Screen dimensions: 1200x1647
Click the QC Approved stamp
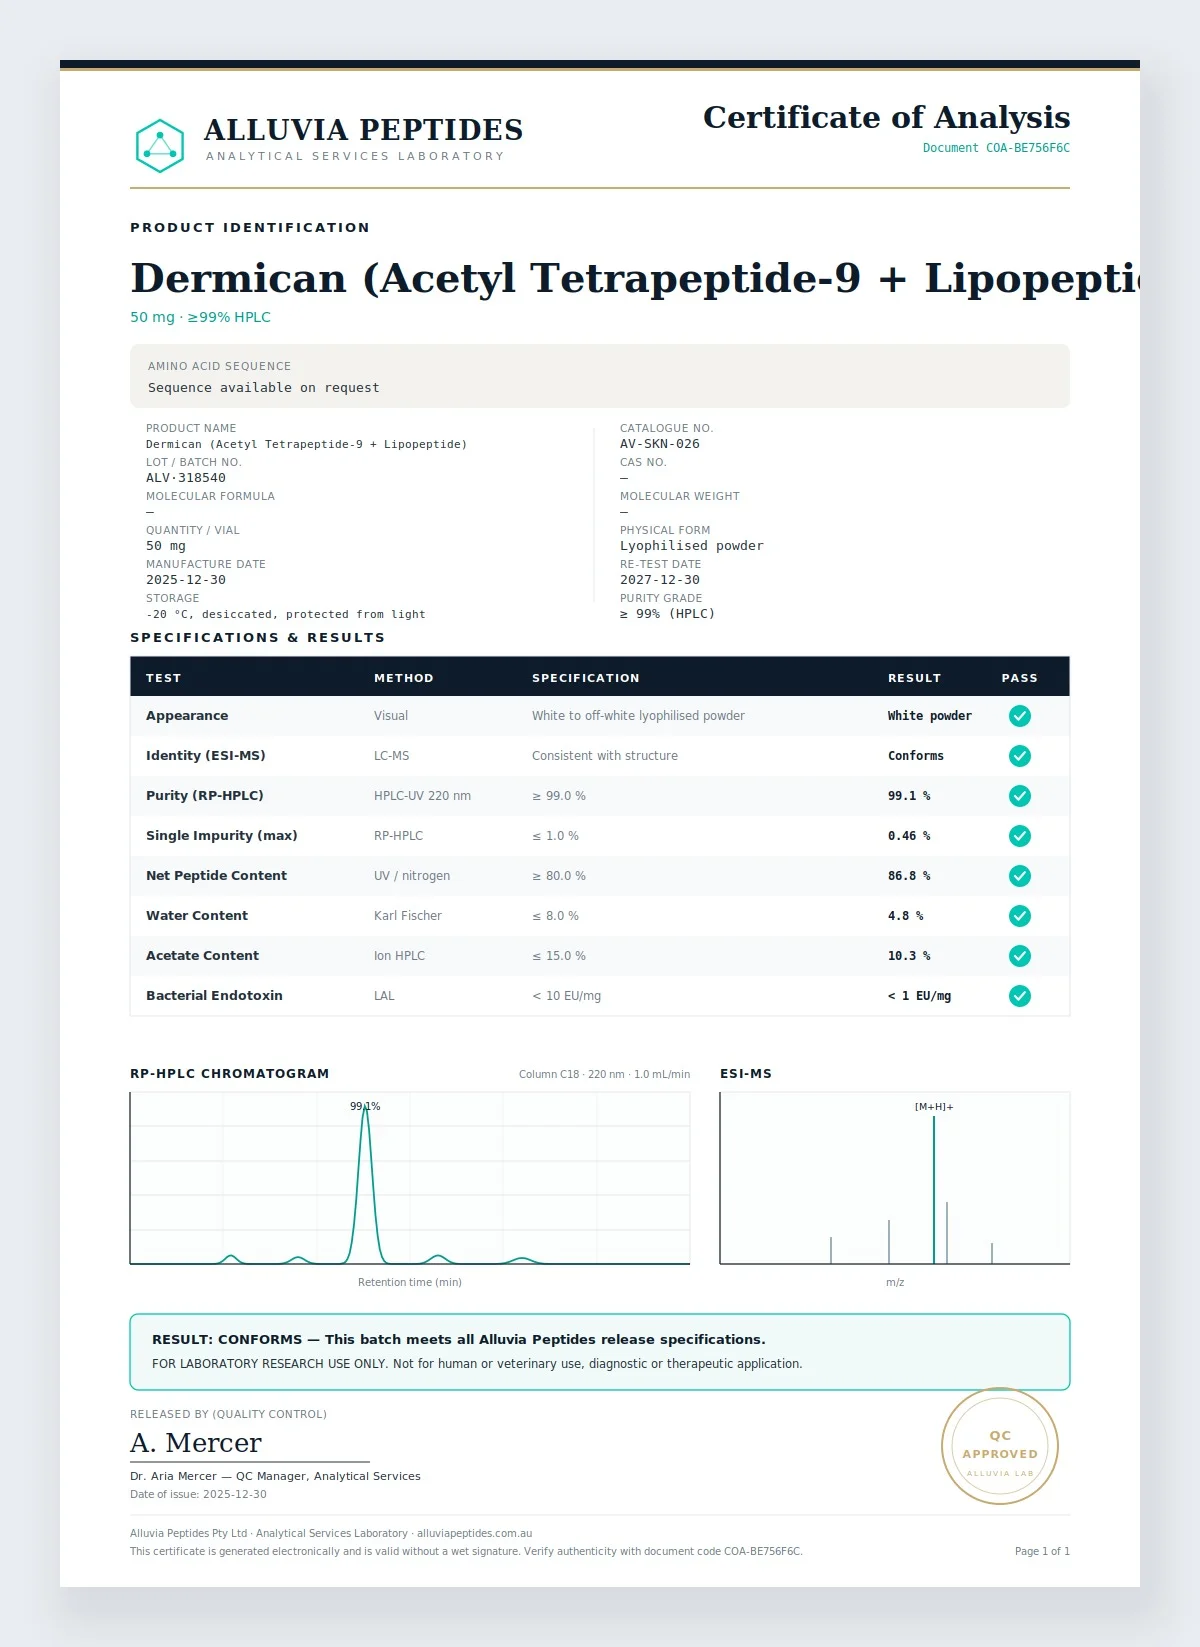click(x=1000, y=1446)
